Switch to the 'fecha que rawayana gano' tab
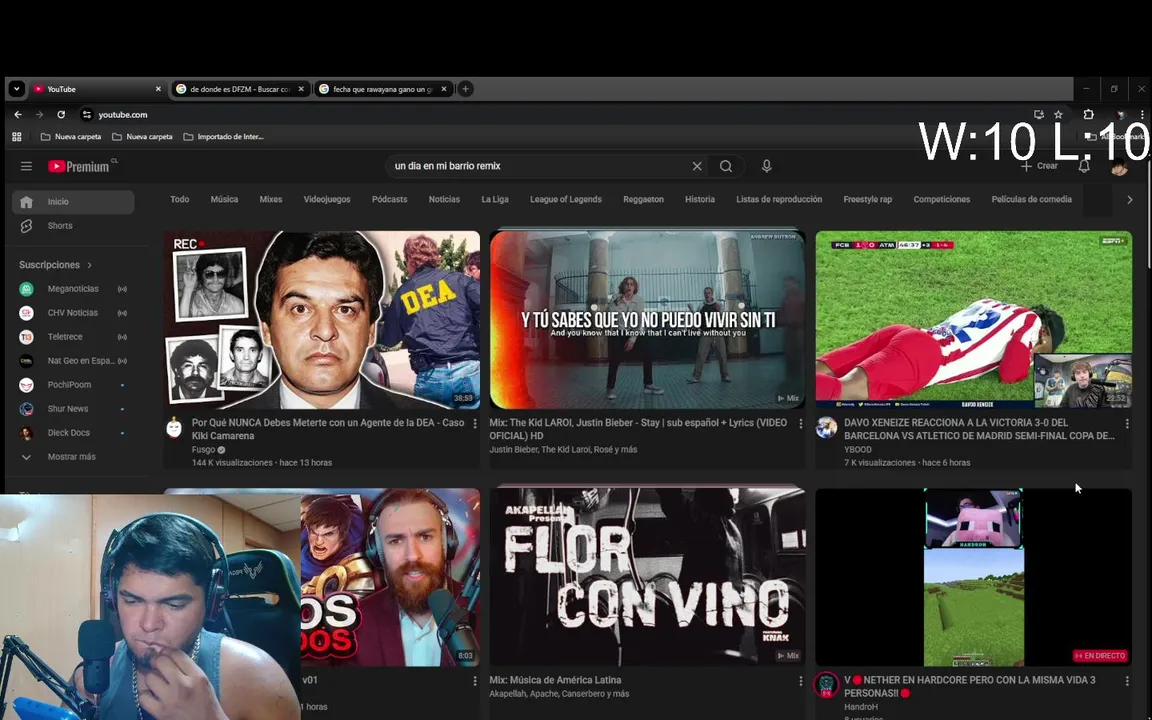This screenshot has height=720, width=1152. point(382,89)
